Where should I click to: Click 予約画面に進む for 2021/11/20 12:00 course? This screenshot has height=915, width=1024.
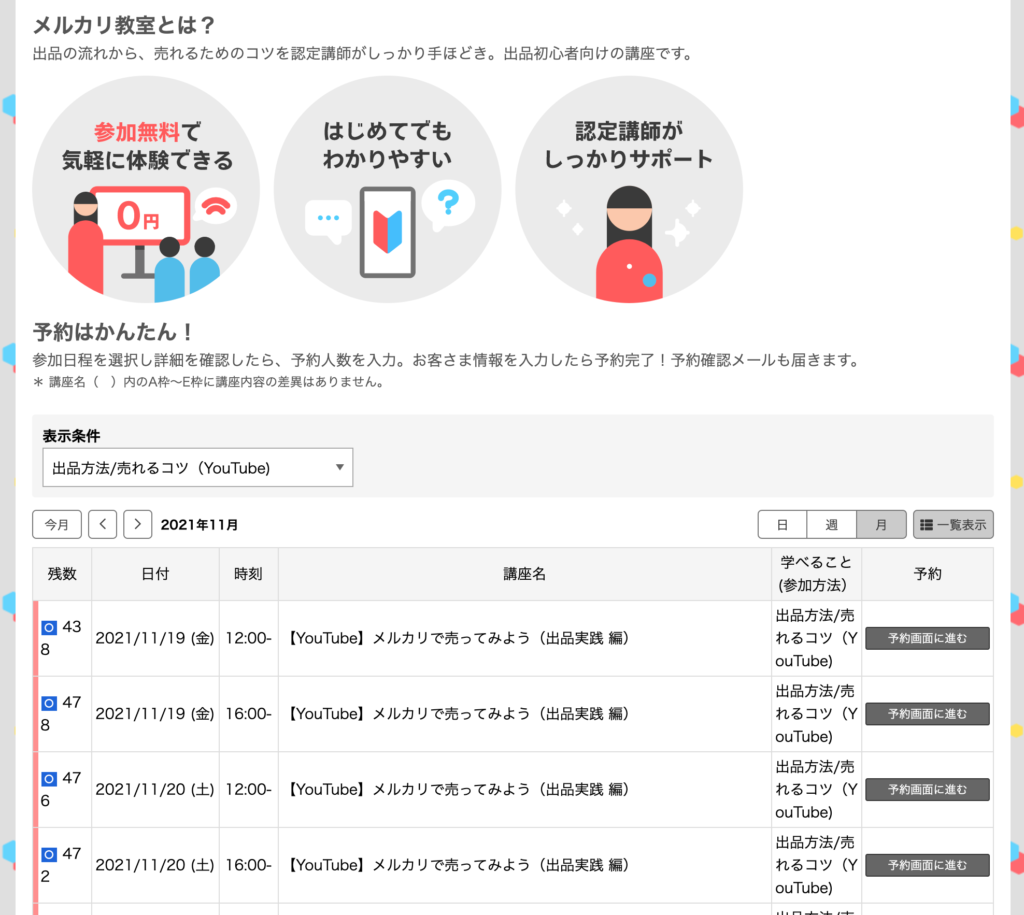(x=927, y=790)
